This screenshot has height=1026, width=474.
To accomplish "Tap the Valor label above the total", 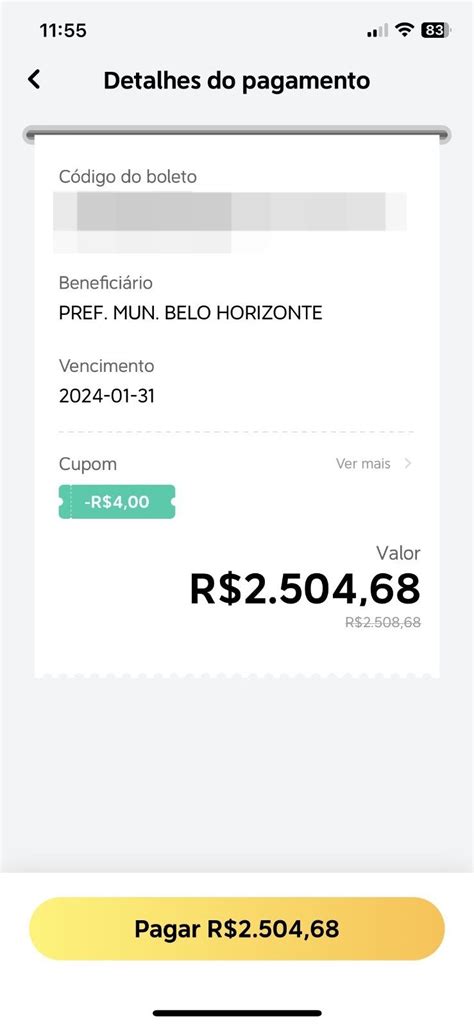I will tap(398, 553).
